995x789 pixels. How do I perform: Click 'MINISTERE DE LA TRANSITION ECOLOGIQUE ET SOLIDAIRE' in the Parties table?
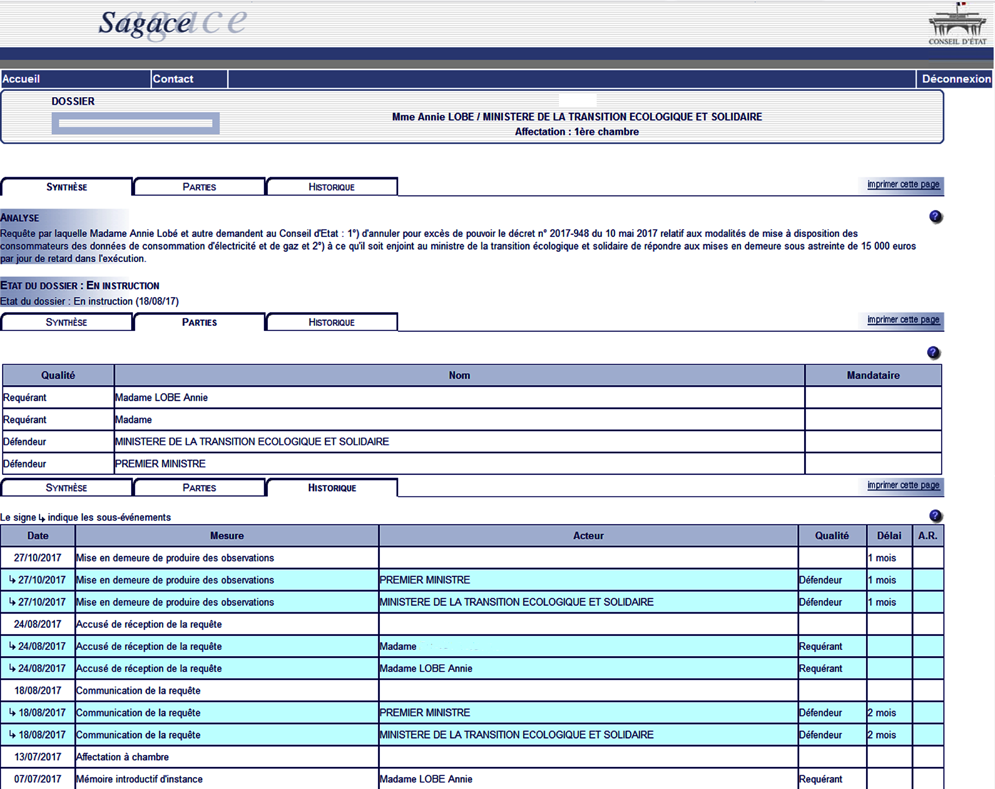(252, 442)
